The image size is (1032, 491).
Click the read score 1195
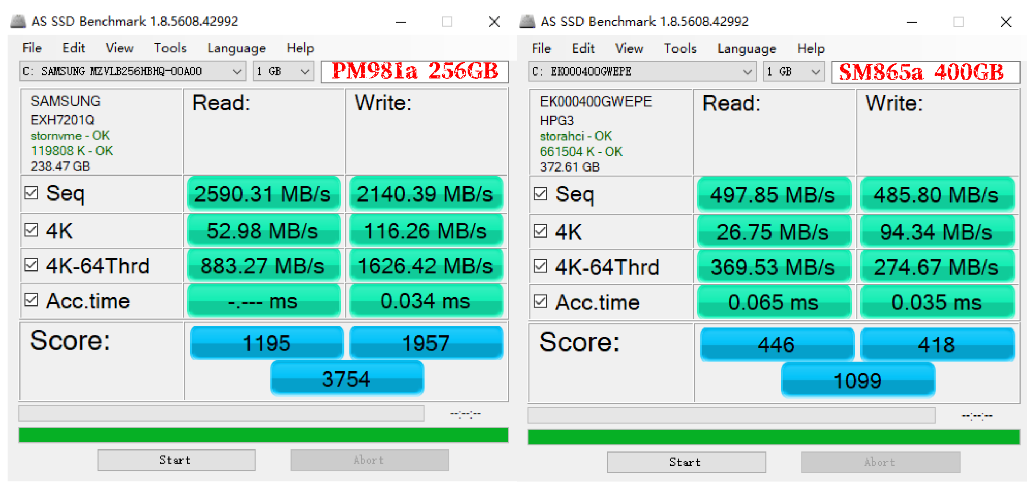pyautogui.click(x=267, y=342)
